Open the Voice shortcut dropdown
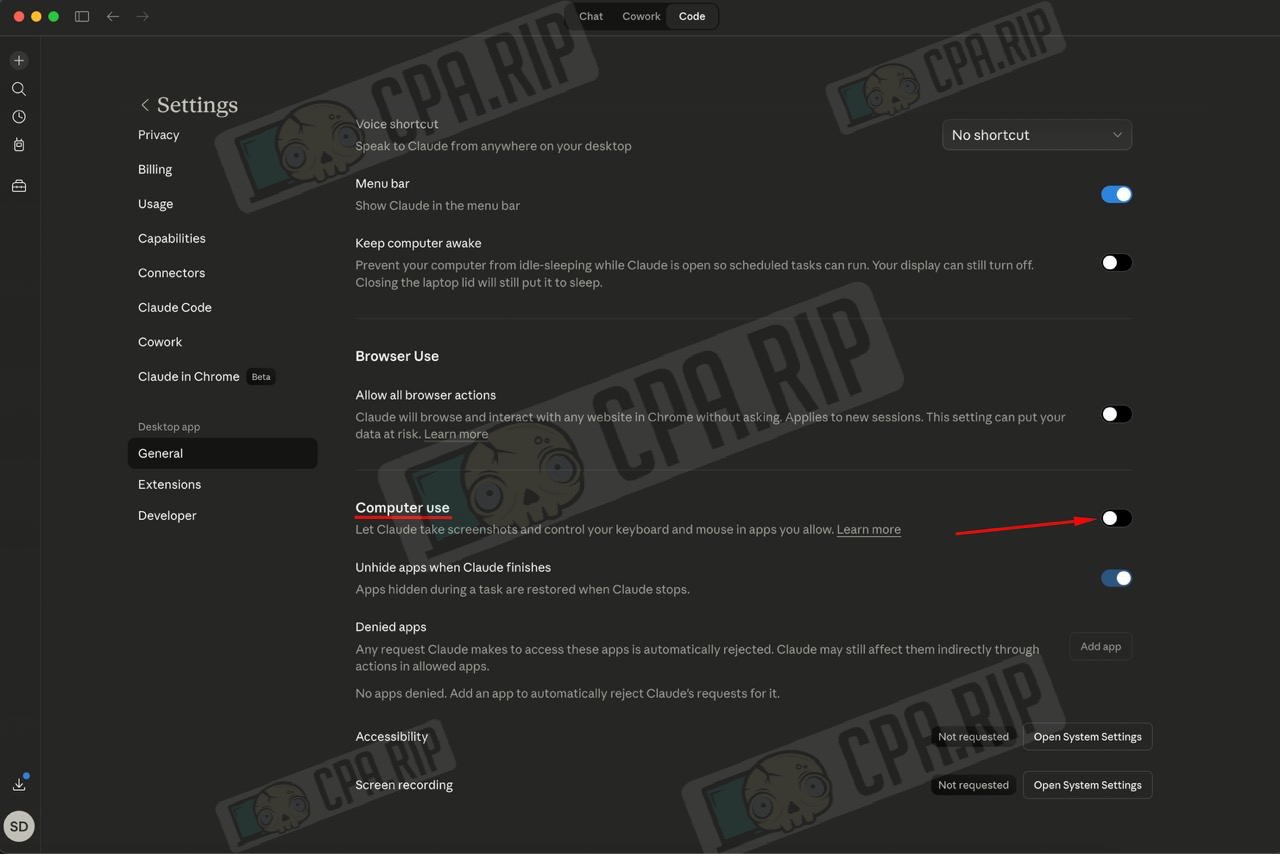This screenshot has width=1280, height=854. tap(1037, 135)
